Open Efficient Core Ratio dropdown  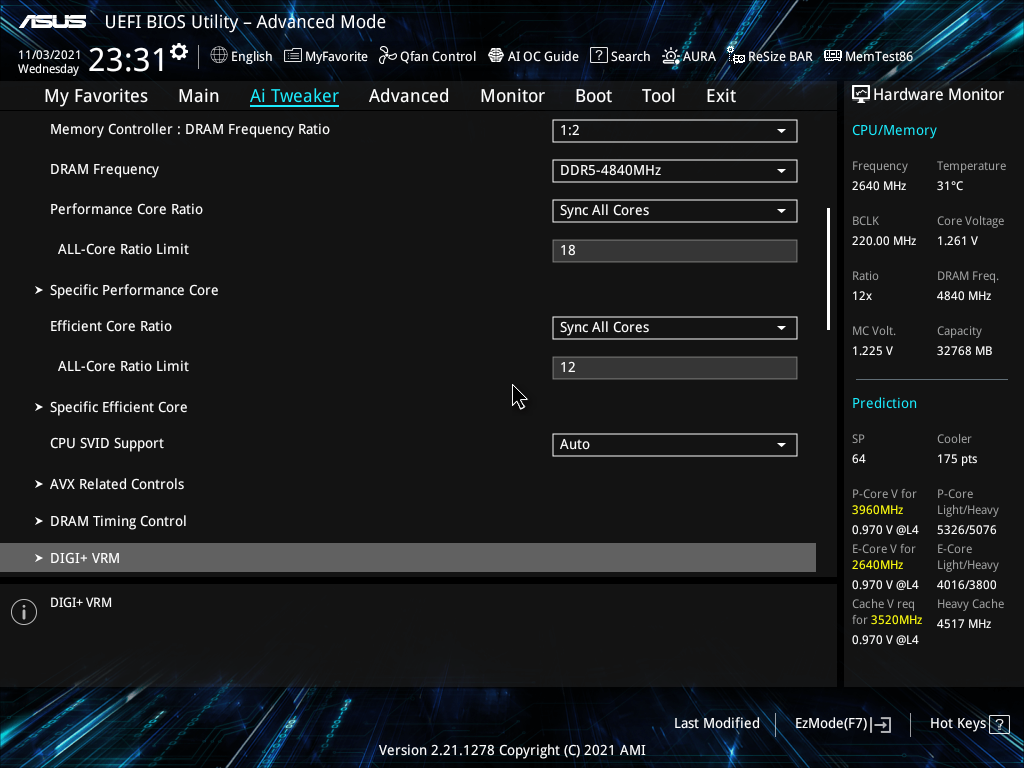[675, 327]
